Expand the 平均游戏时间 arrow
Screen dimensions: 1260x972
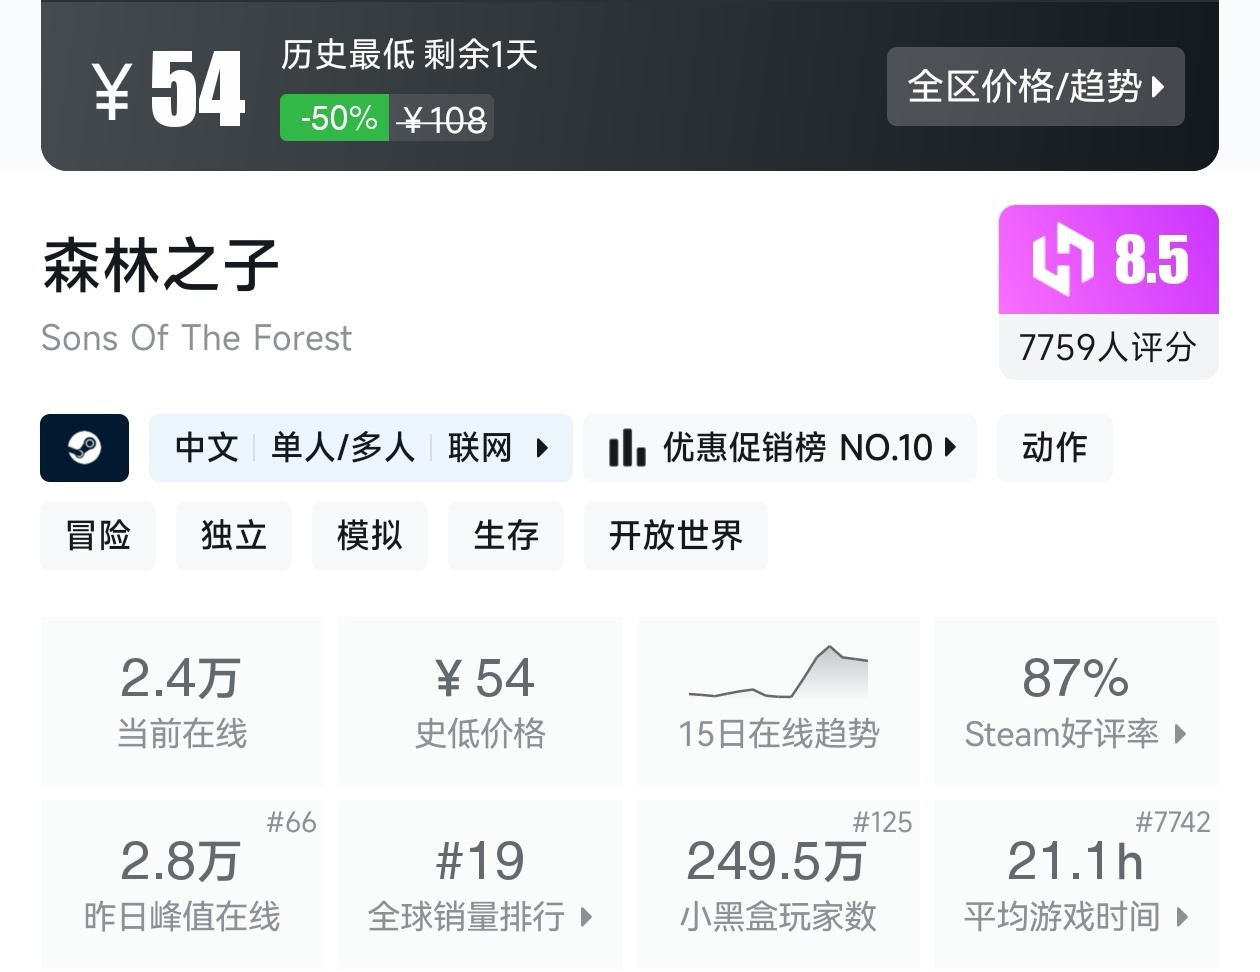1182,916
